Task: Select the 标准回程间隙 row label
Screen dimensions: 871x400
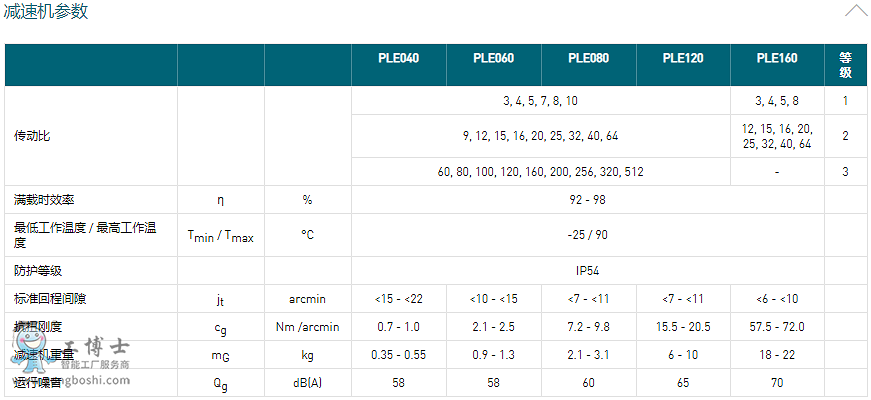Action: 45,298
